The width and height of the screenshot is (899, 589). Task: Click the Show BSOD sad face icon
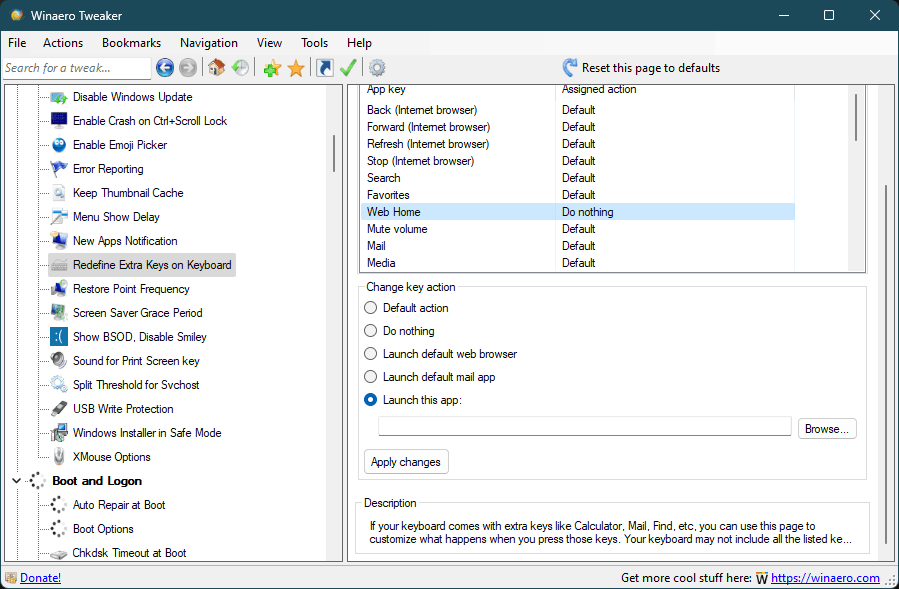coord(58,337)
